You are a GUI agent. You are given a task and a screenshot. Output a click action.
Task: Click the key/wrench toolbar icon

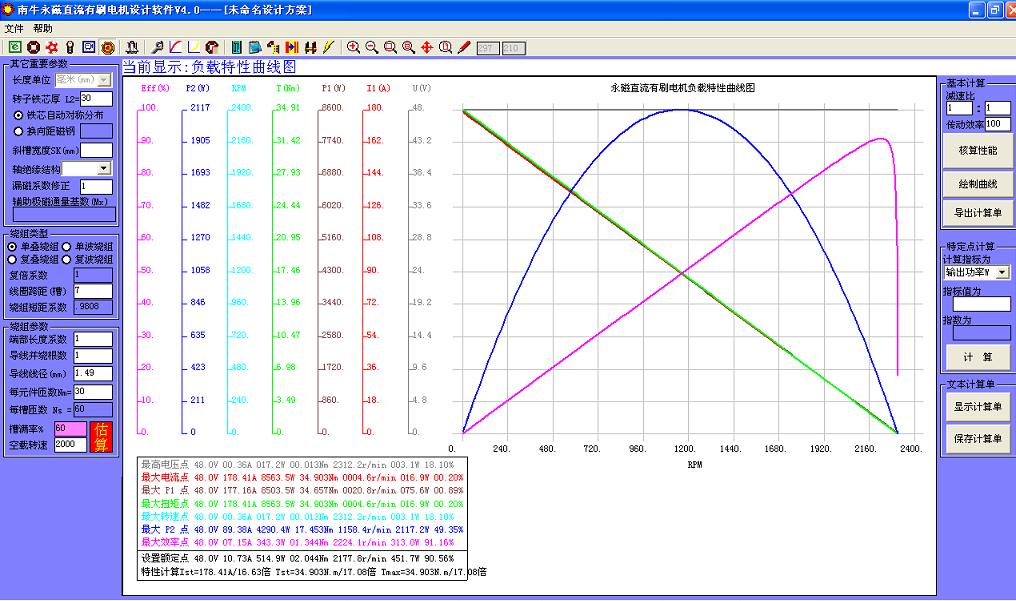[157, 47]
